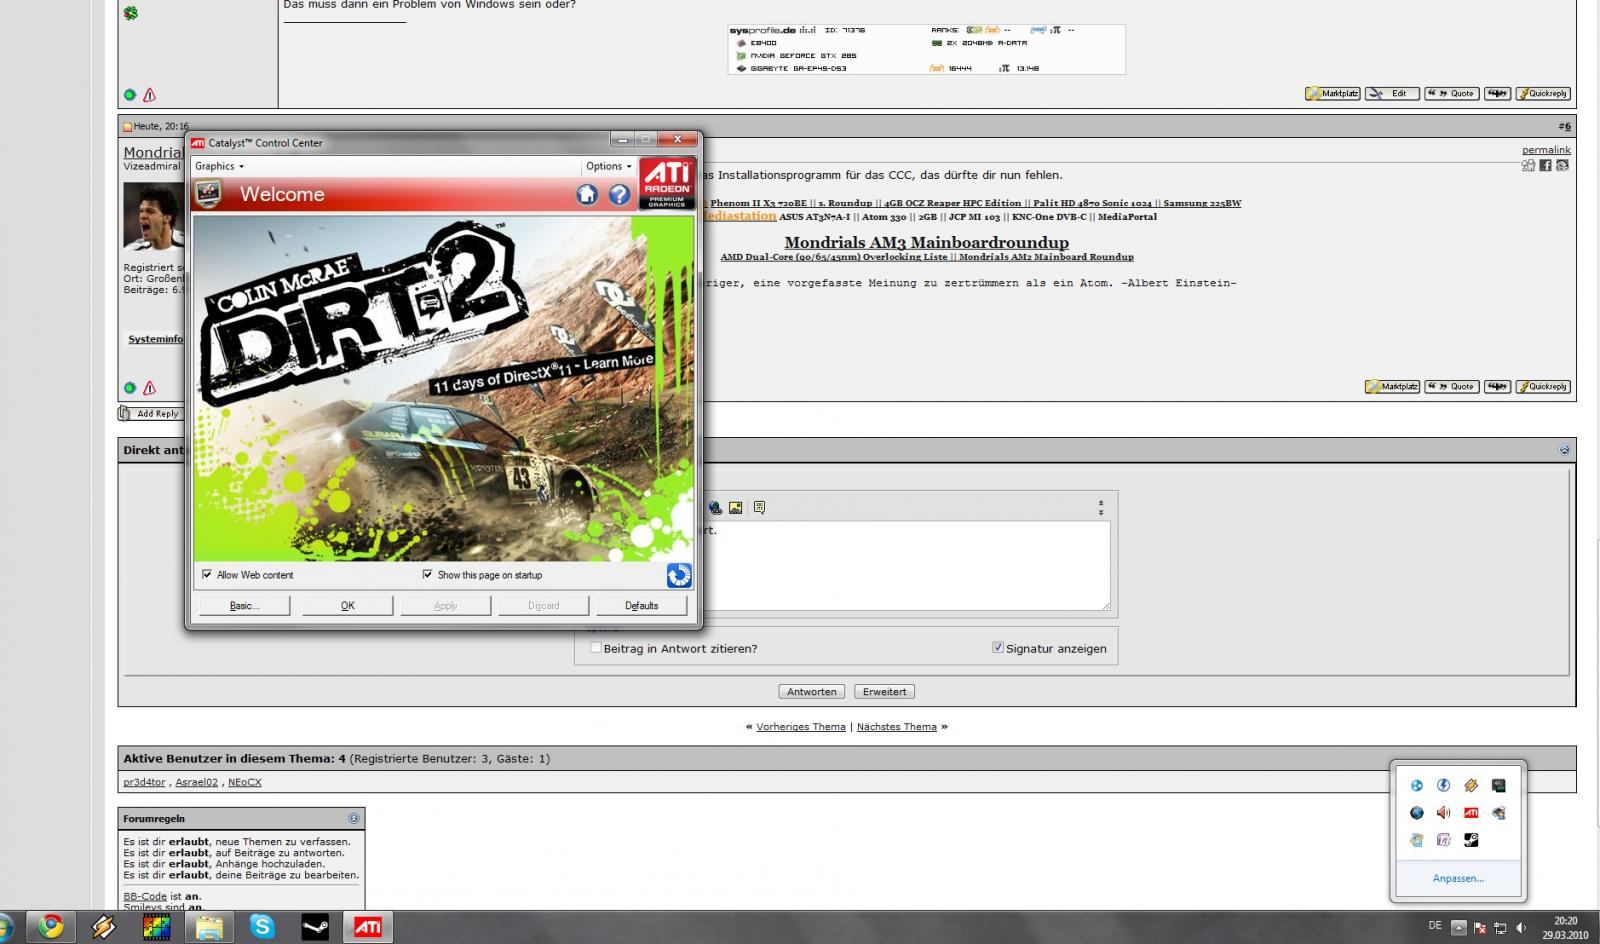This screenshot has width=1600, height=944.
Task: Click Marktplatz button in post #6
Action: [x=1392, y=387]
